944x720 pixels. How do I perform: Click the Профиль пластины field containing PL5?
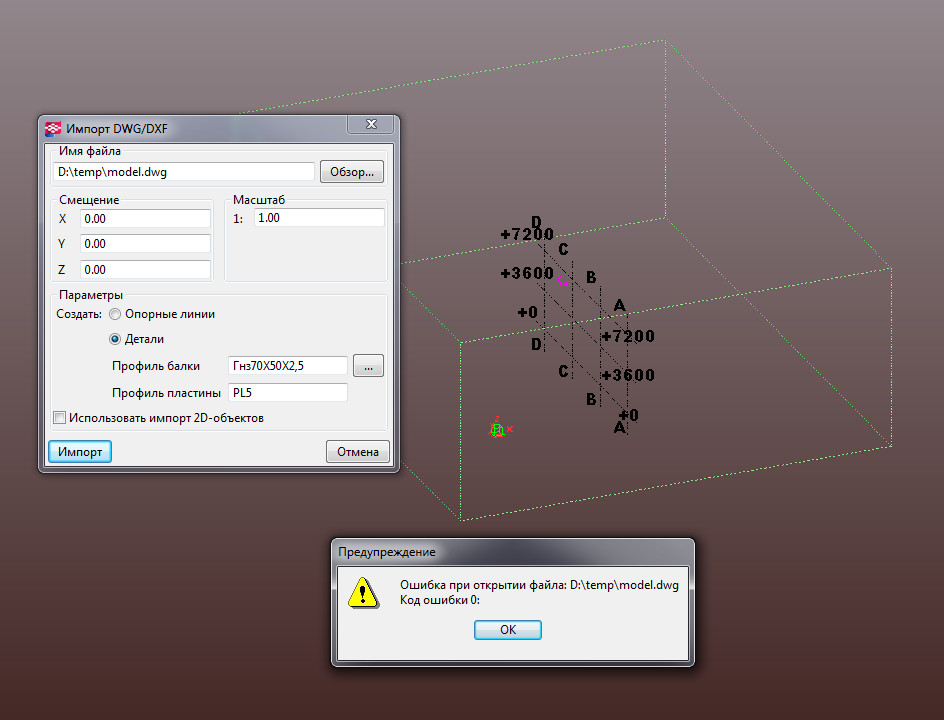(288, 393)
